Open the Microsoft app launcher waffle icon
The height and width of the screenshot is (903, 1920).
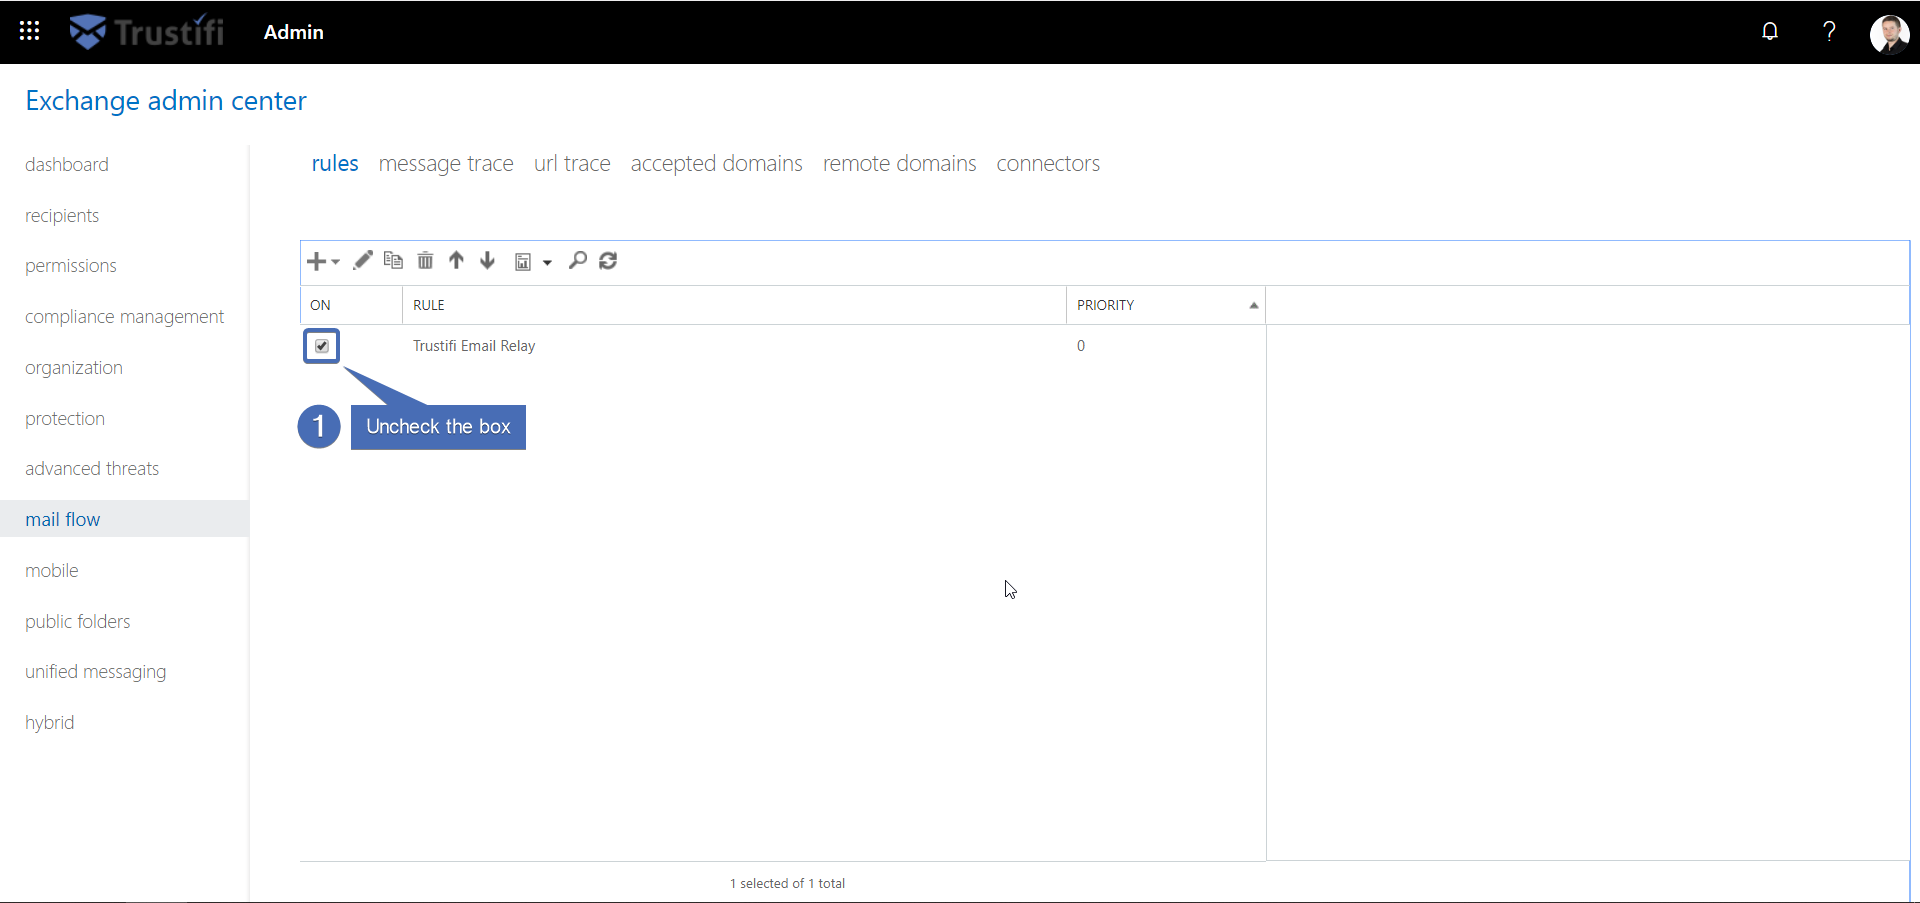29,31
